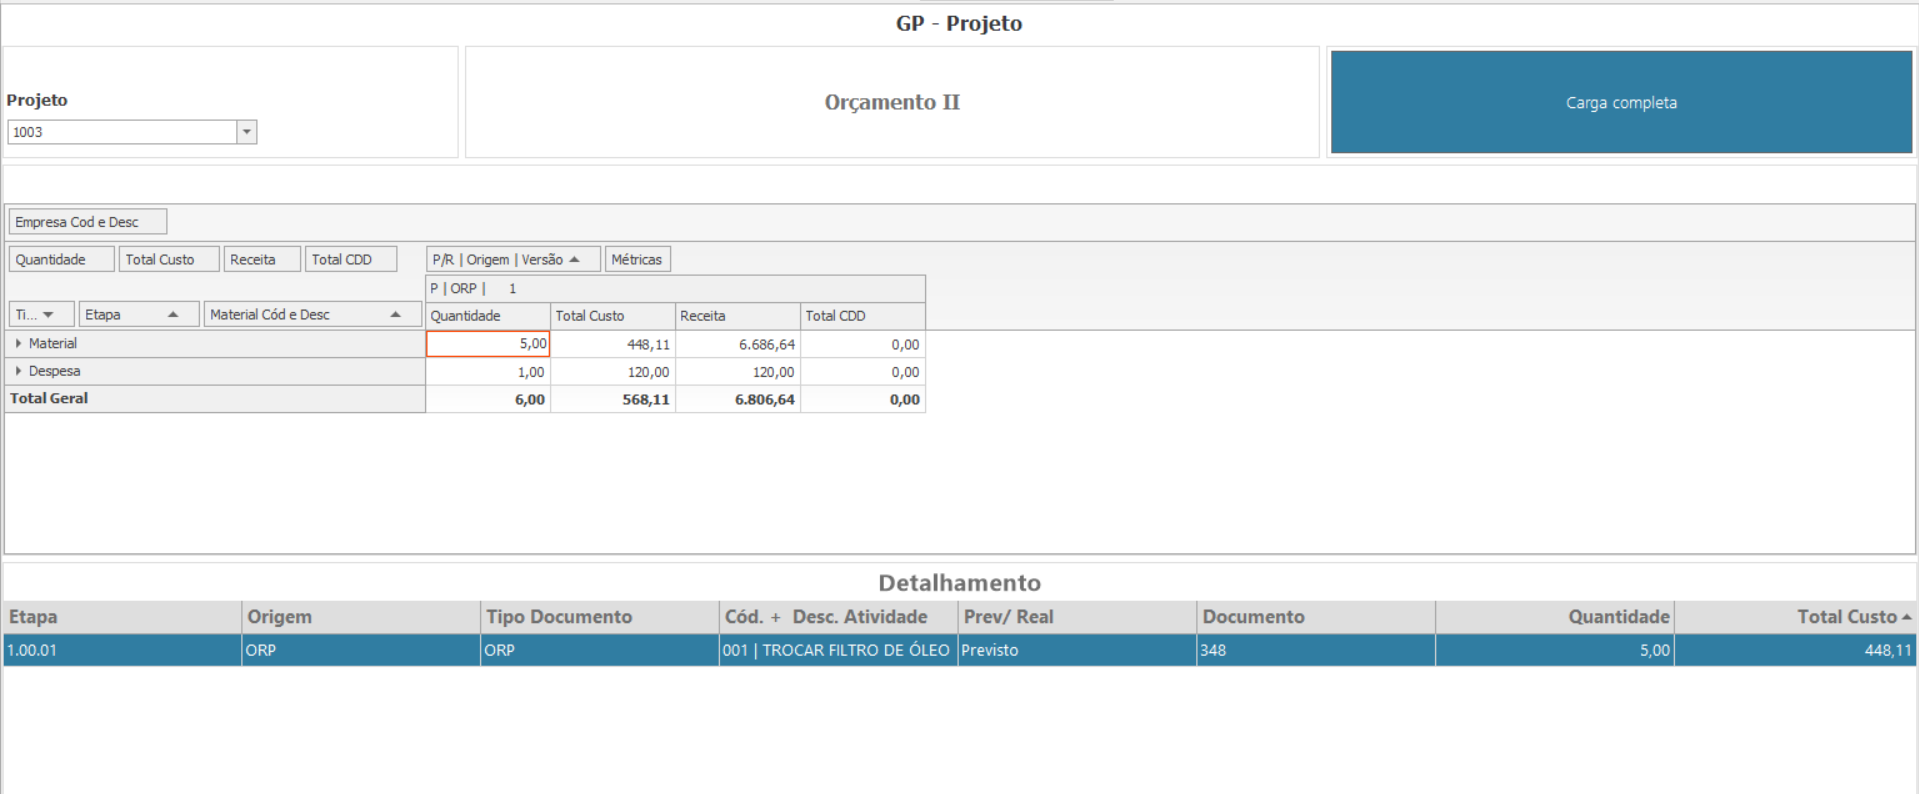
Task: Select Despesa quantity cell 1,00
Action: [488, 372]
